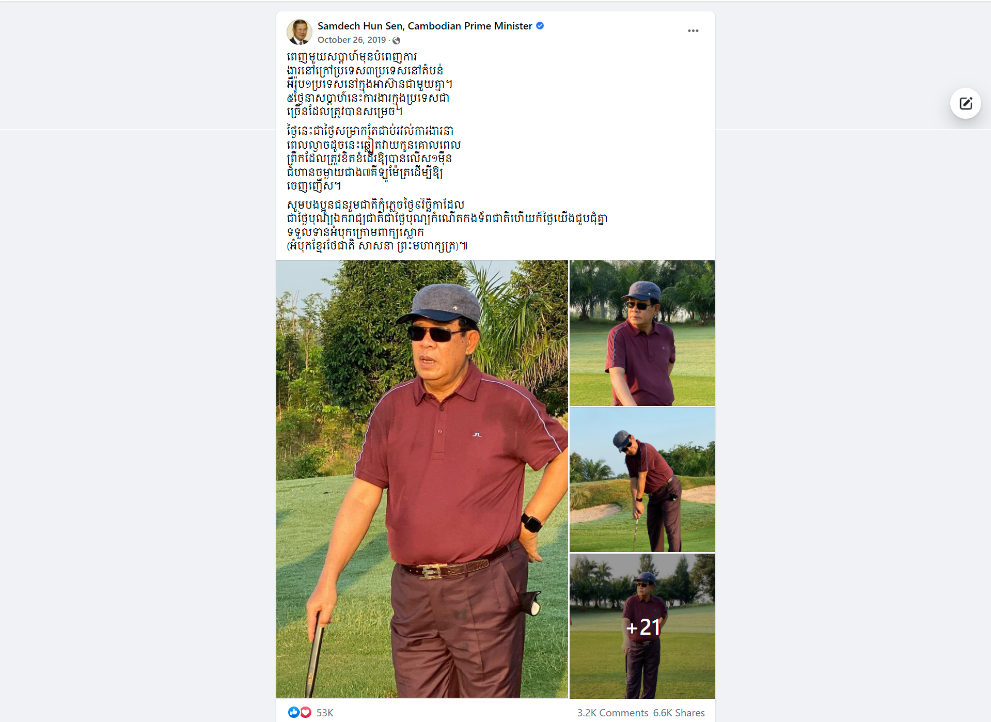This screenshot has height=722, width=991.
Task: Click the red heart Love reaction icon
Action: point(305,712)
